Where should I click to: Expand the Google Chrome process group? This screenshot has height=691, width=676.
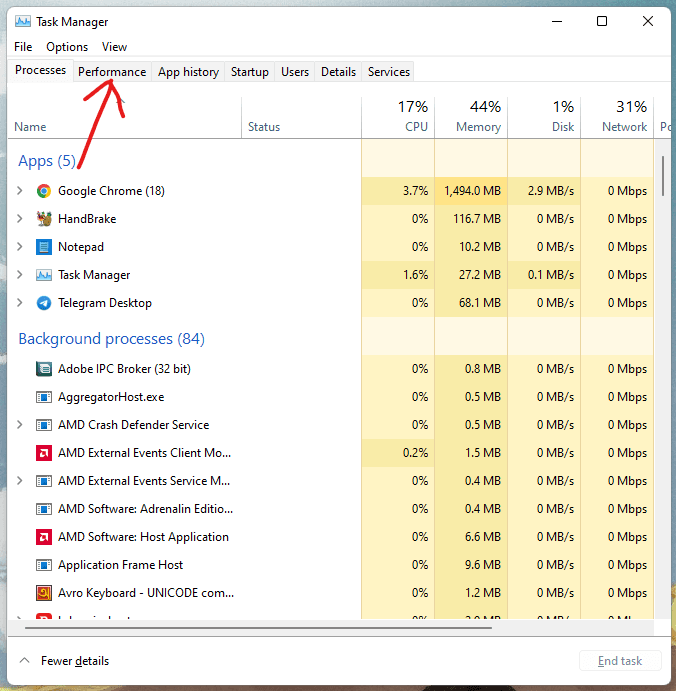(19, 191)
